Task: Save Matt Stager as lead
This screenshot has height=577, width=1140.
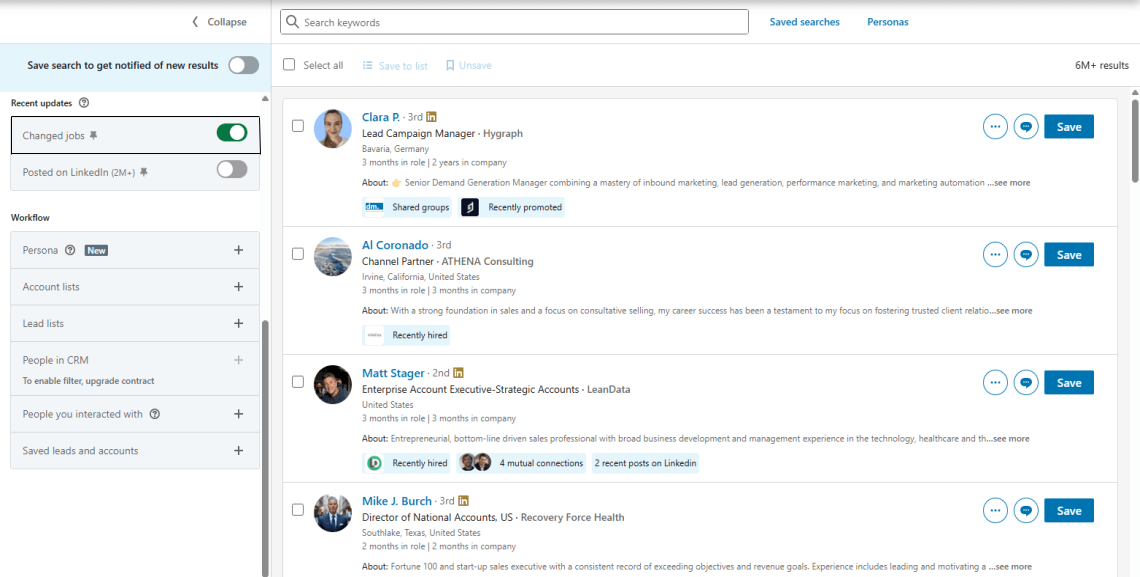Action: 1069,382
